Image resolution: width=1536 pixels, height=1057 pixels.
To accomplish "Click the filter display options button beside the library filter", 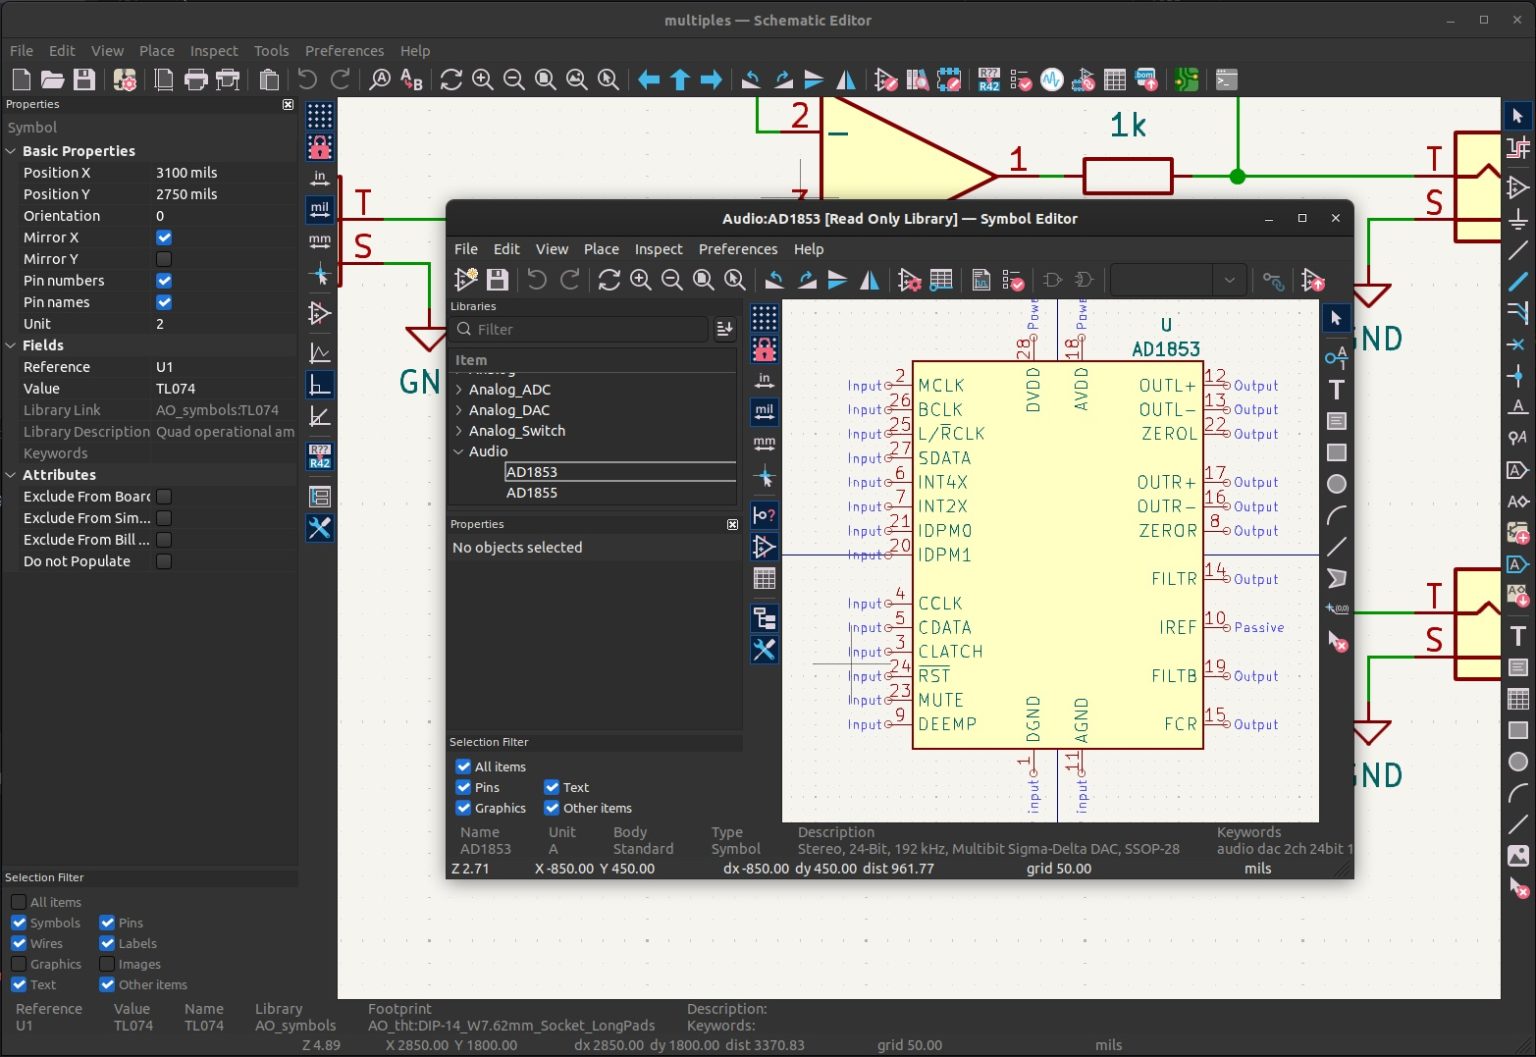I will 724,329.
